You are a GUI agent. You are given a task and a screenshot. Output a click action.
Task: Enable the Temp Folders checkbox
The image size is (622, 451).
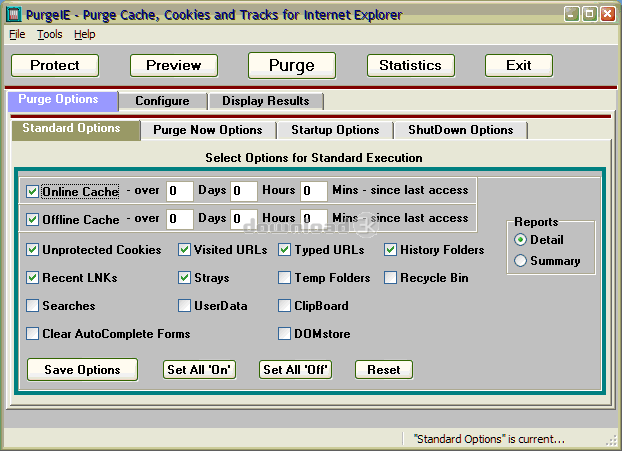click(284, 278)
